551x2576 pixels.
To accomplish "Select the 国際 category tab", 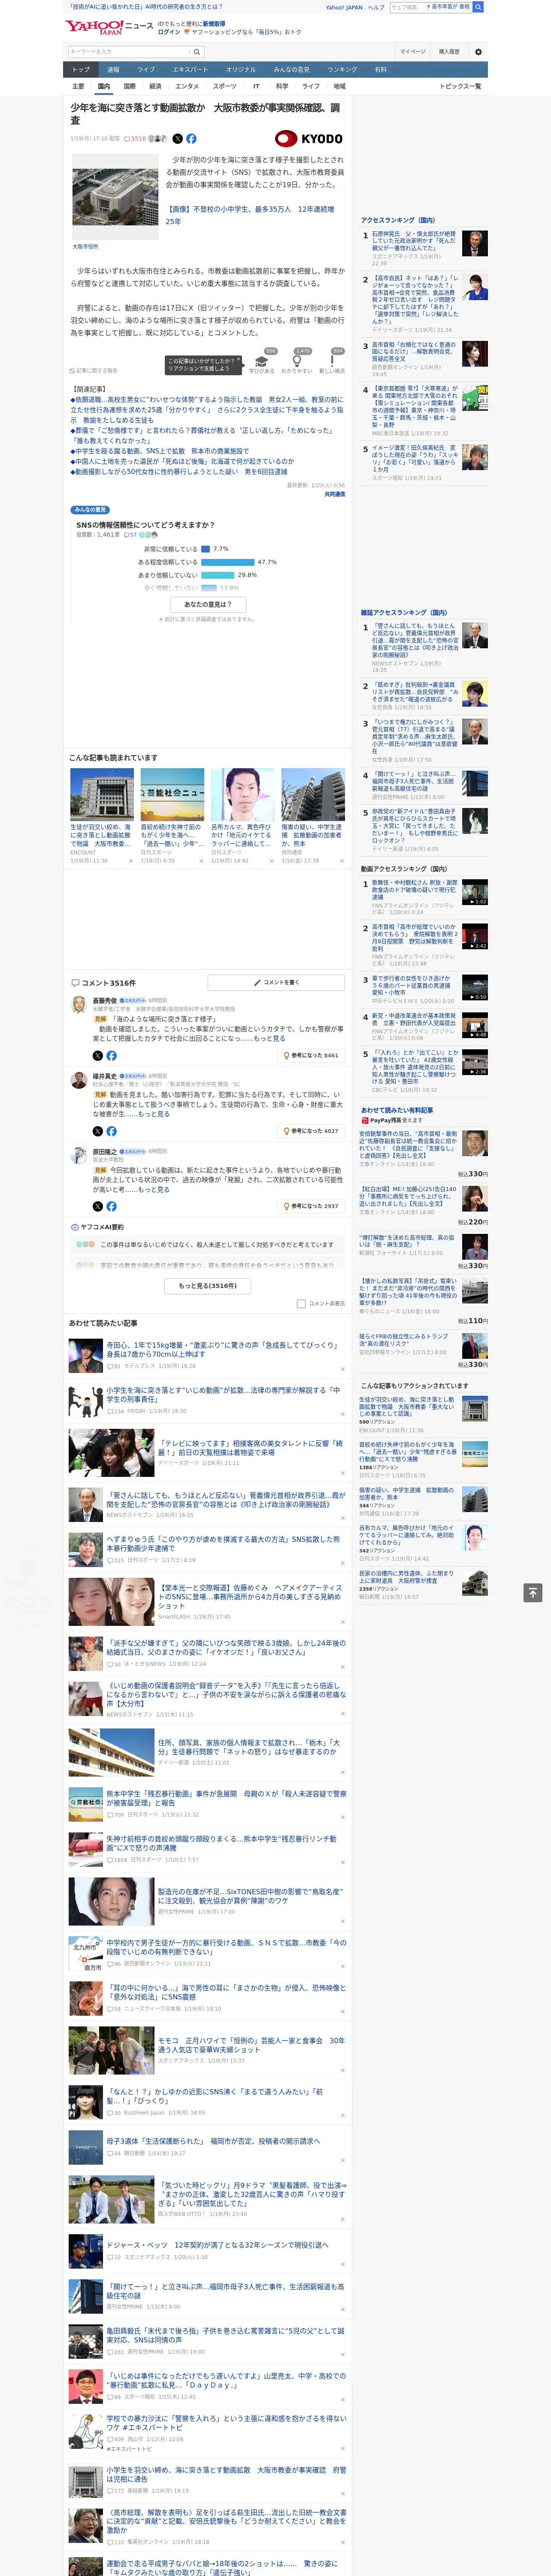I will click(130, 87).
